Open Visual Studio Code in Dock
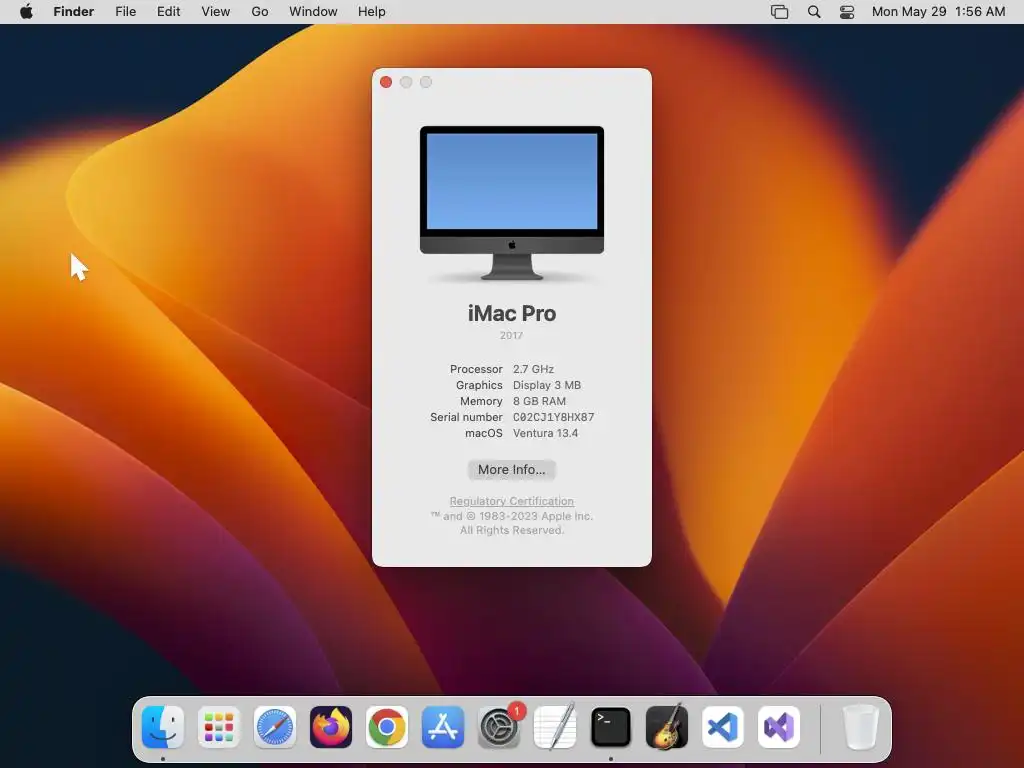 coord(723,727)
